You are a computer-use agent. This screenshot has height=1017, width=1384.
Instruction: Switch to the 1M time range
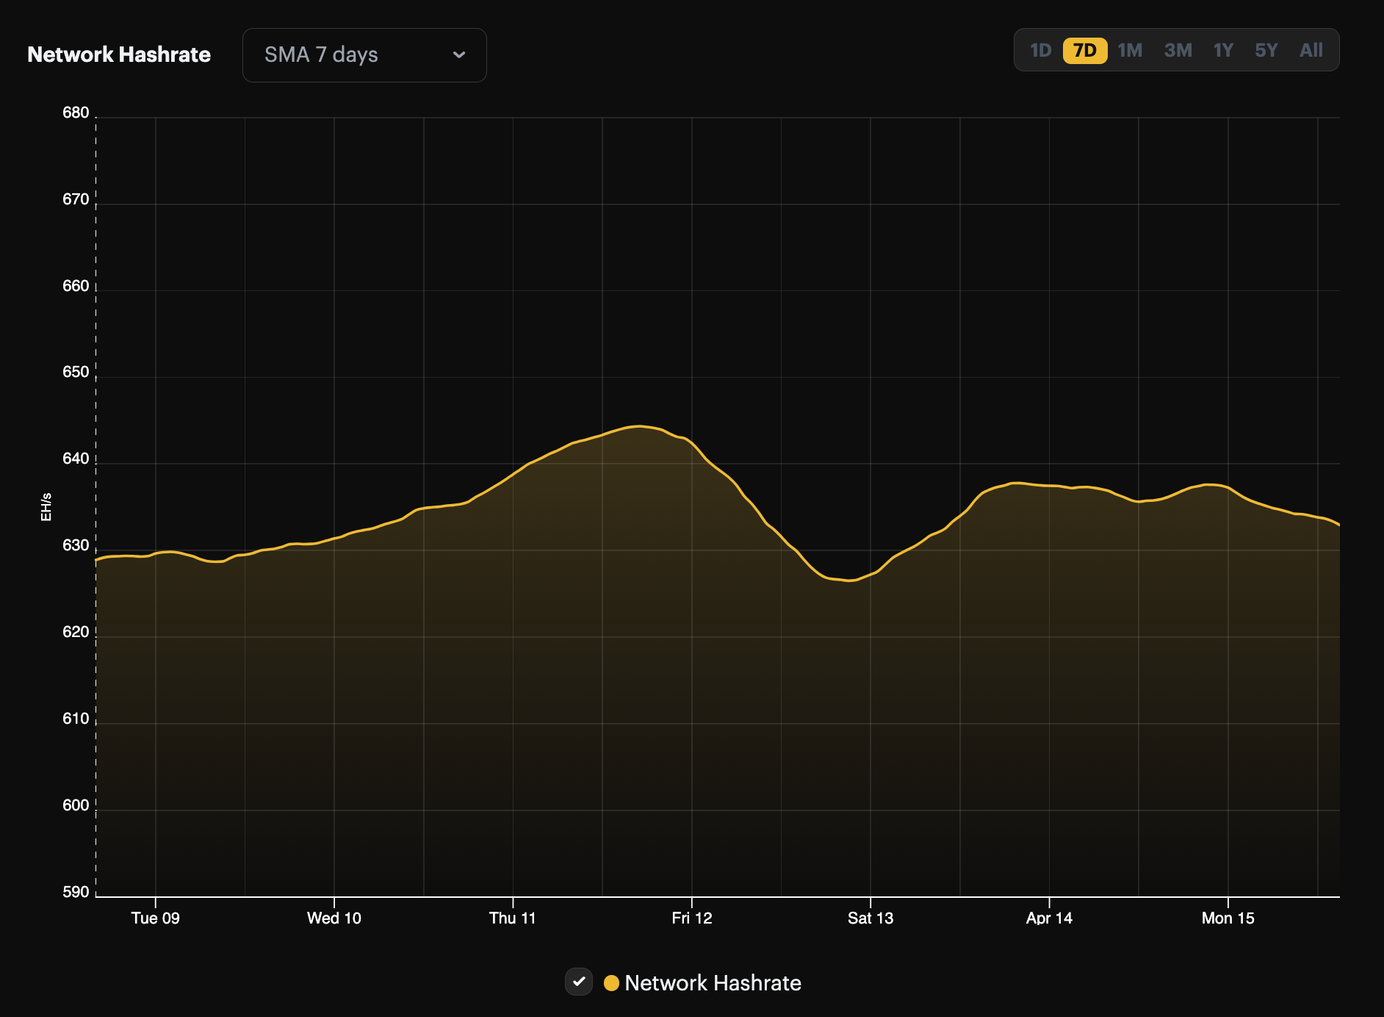point(1130,49)
